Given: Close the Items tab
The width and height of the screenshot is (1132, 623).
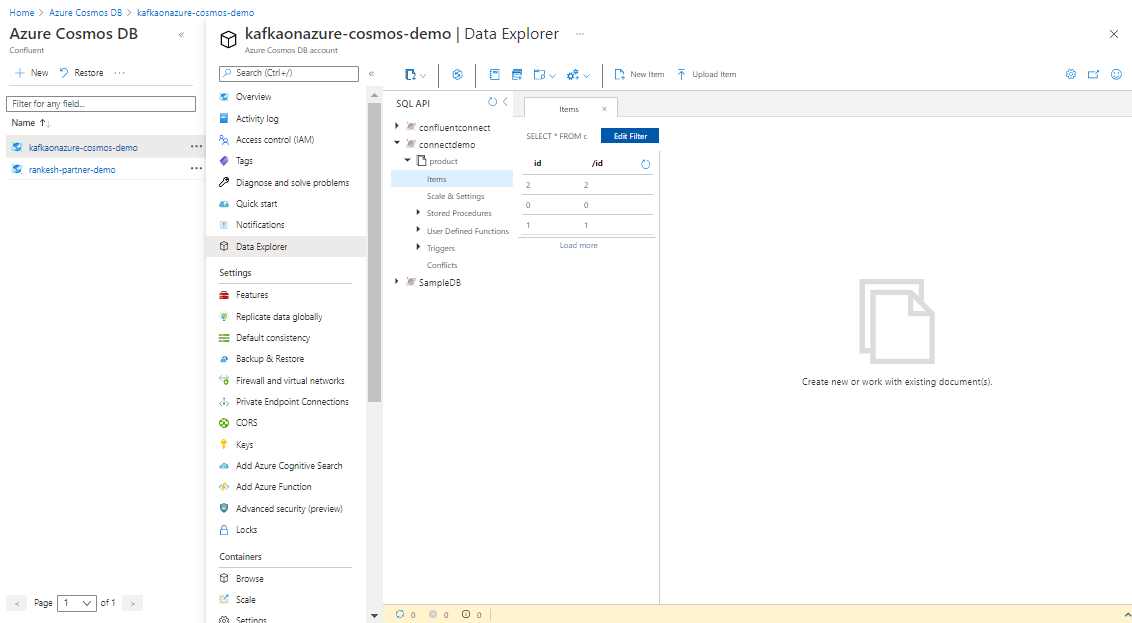Looking at the screenshot, I should 604,109.
